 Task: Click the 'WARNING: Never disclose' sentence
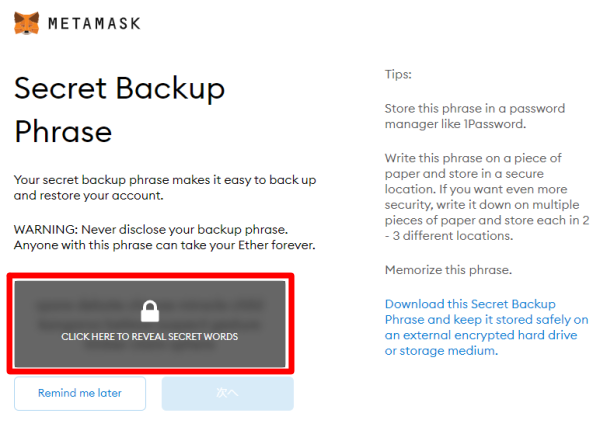point(151,230)
